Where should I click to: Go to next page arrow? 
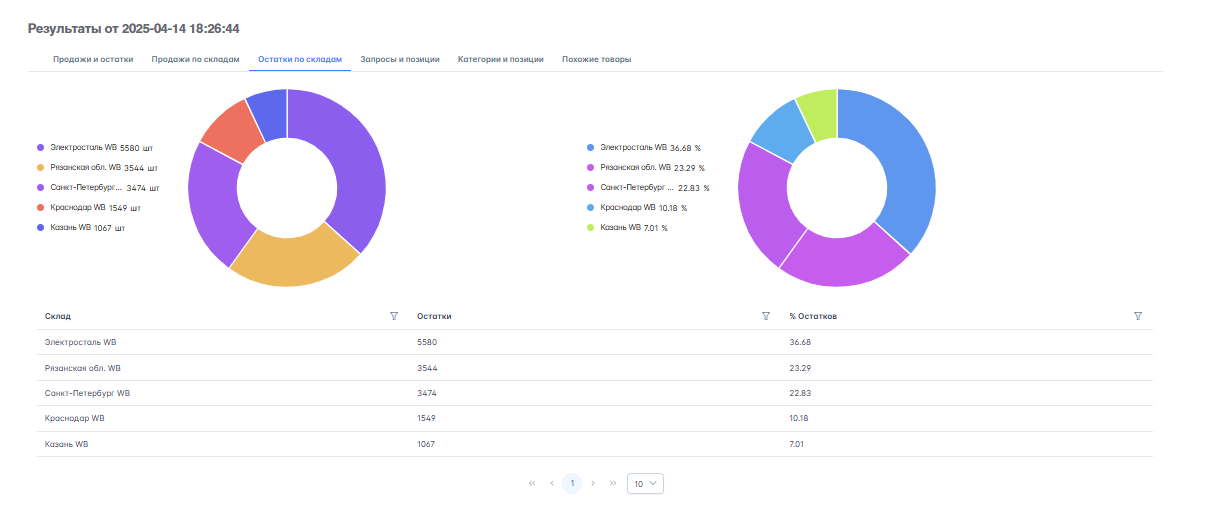(593, 483)
